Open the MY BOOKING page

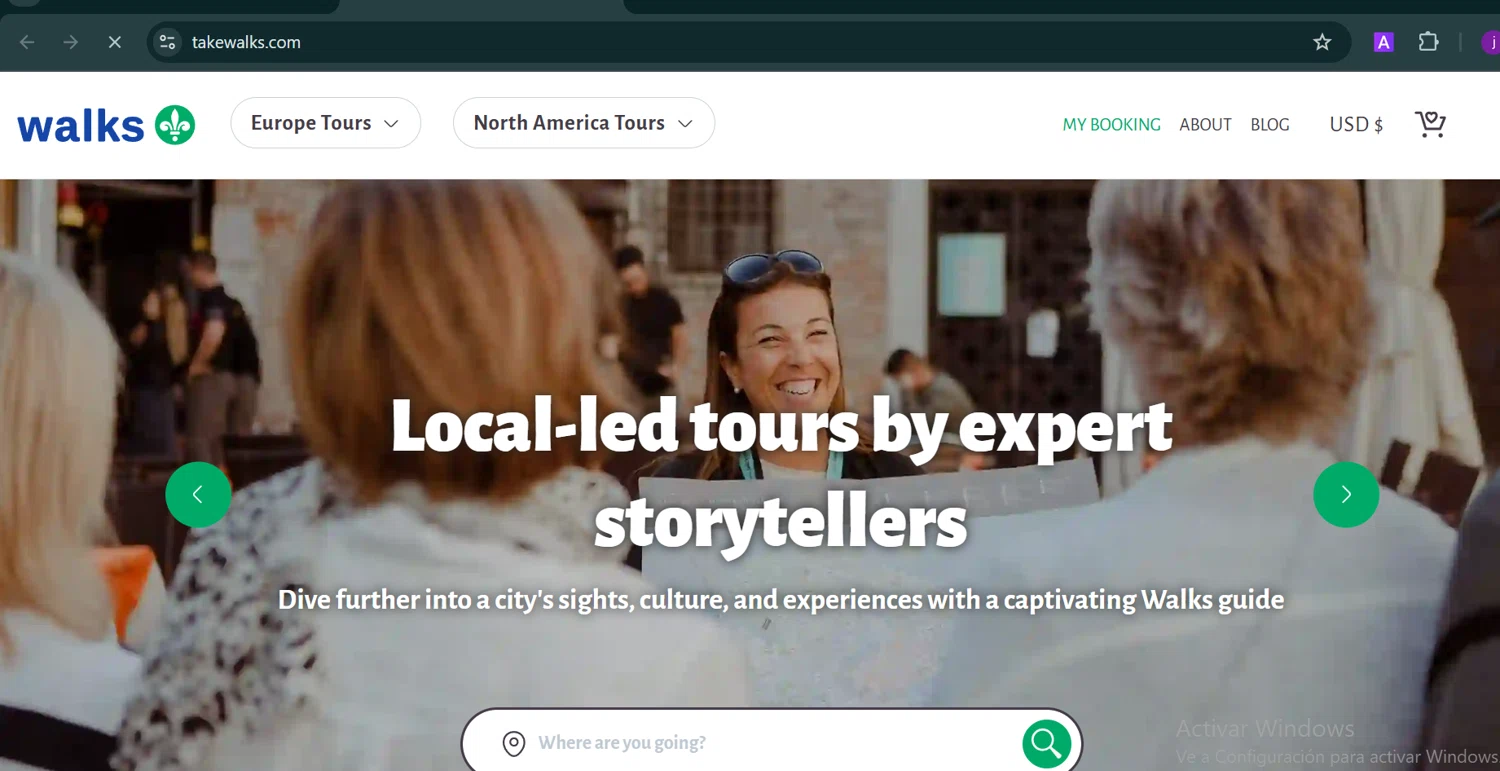point(1111,125)
